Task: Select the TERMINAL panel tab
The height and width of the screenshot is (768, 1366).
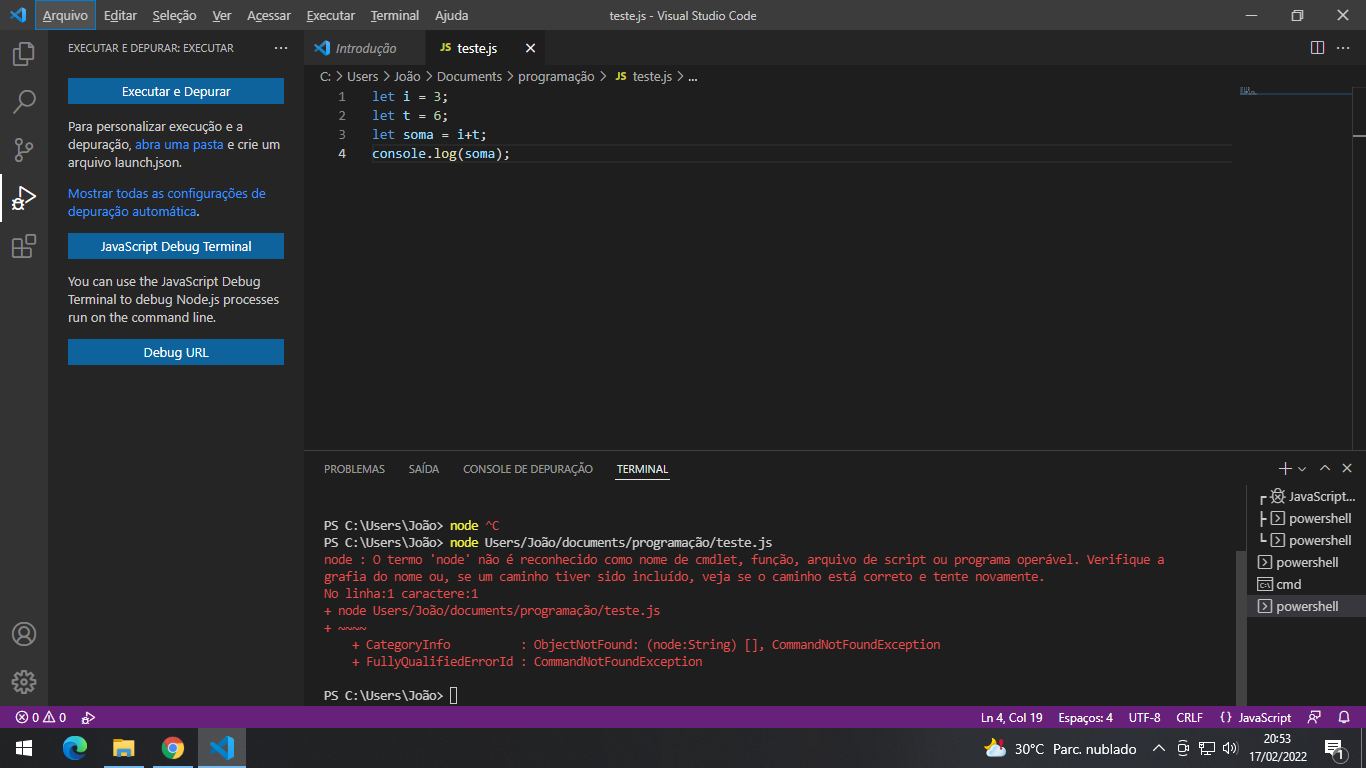Action: tap(642, 469)
